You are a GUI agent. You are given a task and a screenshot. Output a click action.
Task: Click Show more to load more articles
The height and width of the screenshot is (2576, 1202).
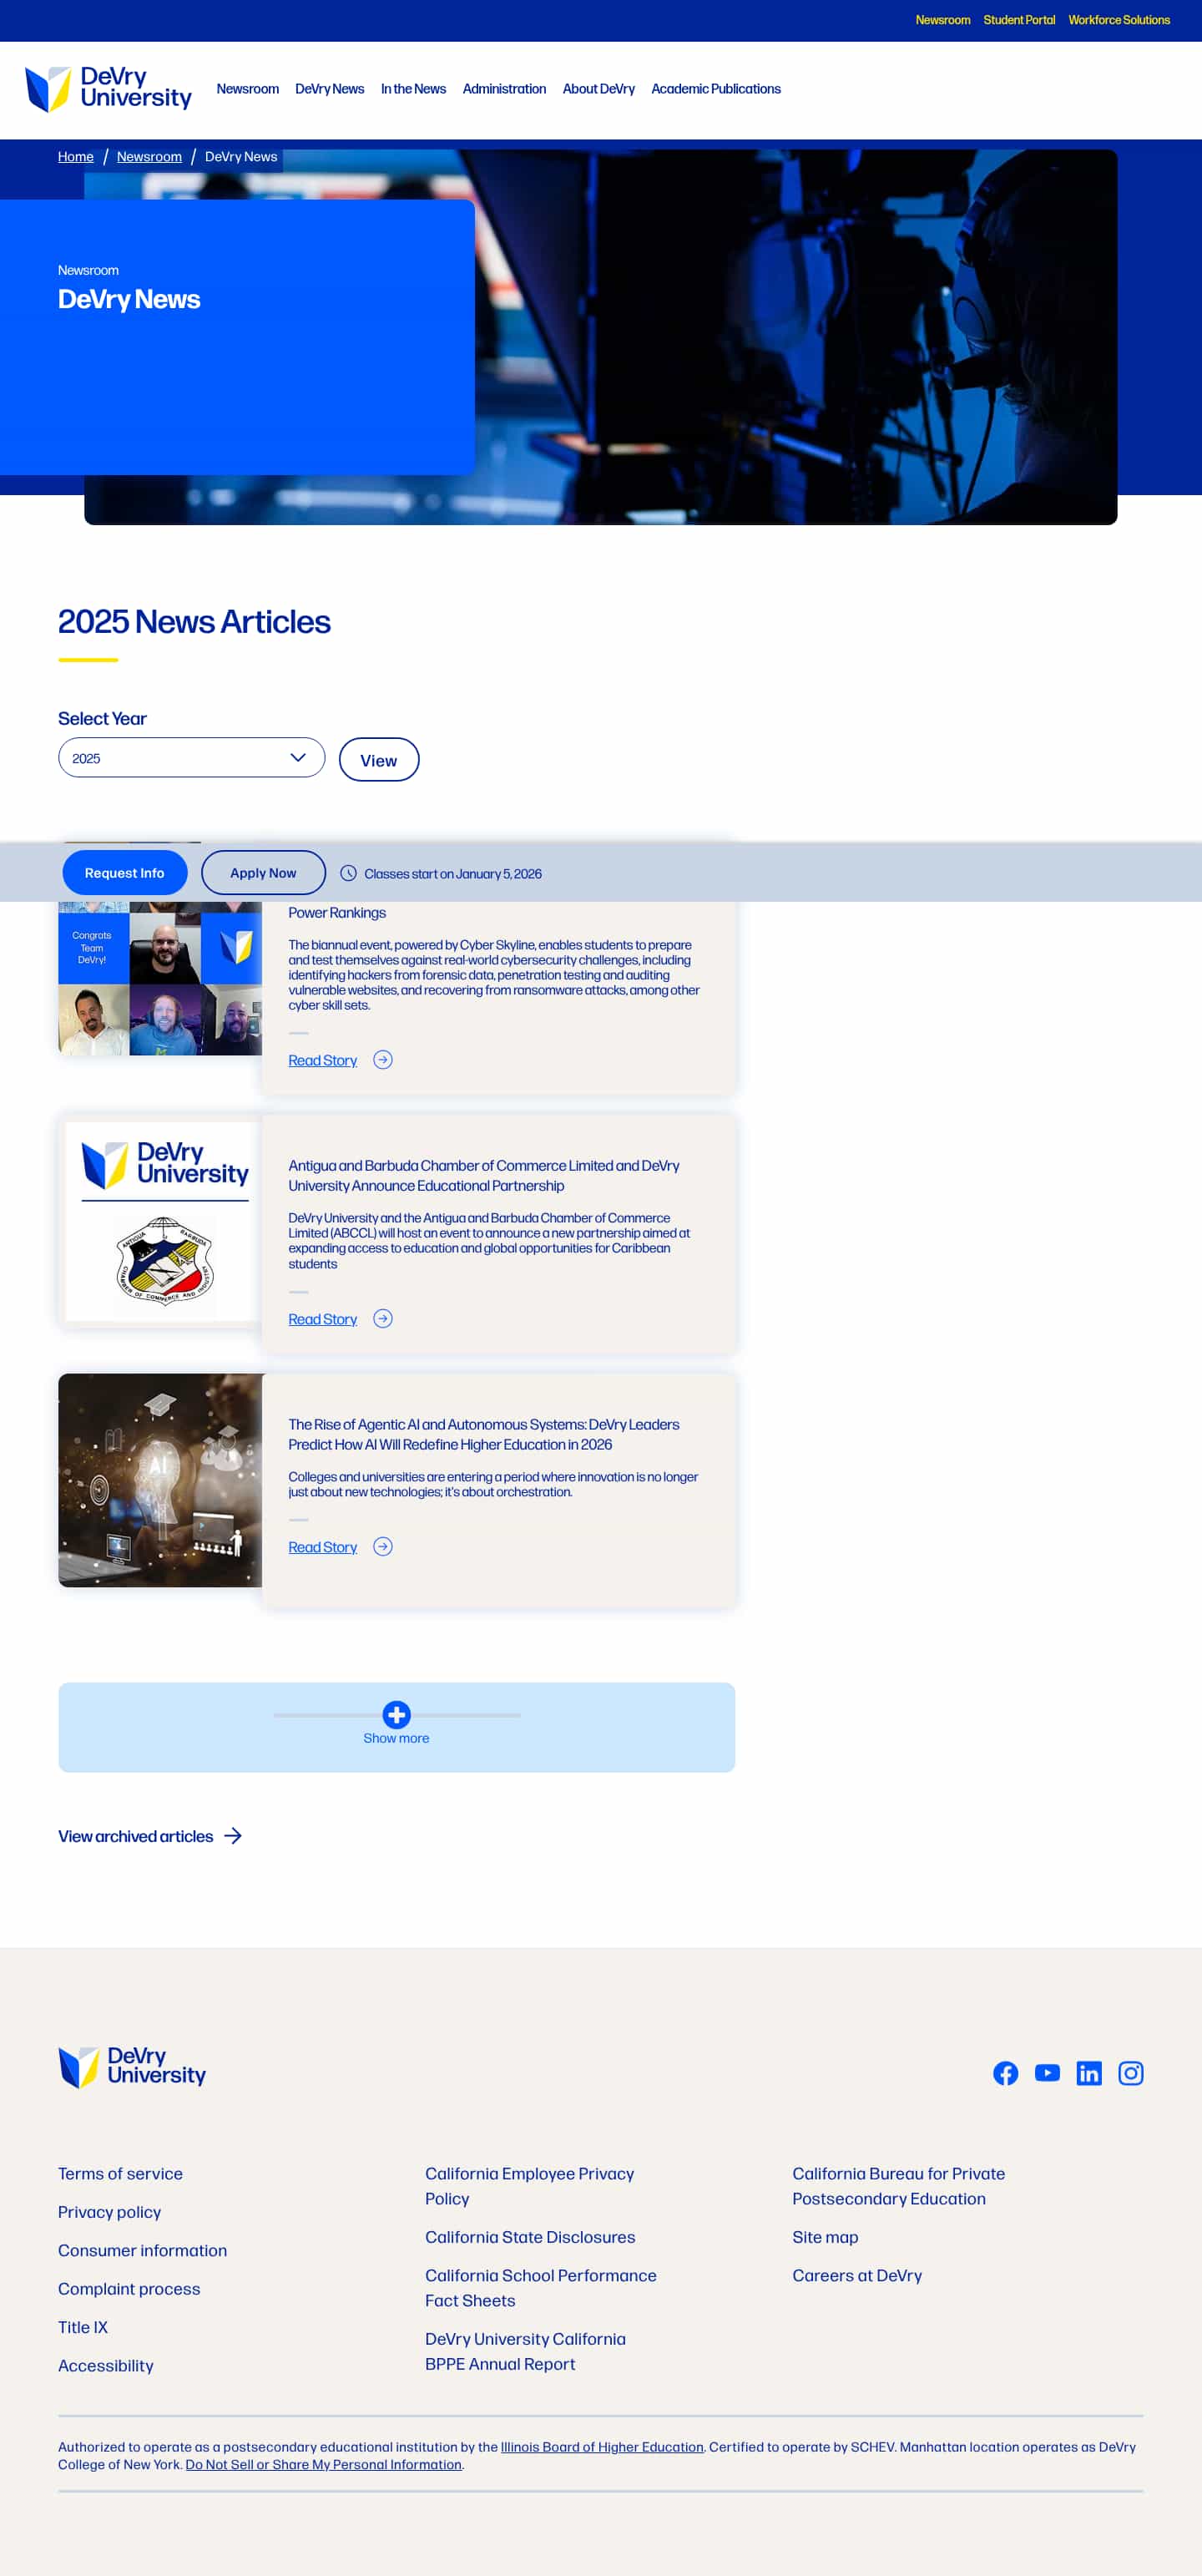coord(396,1738)
